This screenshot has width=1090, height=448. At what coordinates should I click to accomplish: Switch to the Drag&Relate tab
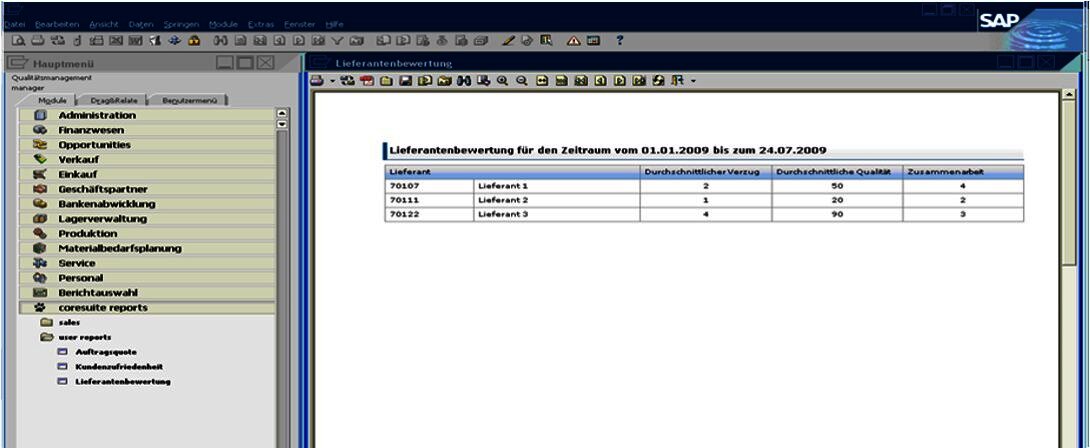(x=114, y=100)
